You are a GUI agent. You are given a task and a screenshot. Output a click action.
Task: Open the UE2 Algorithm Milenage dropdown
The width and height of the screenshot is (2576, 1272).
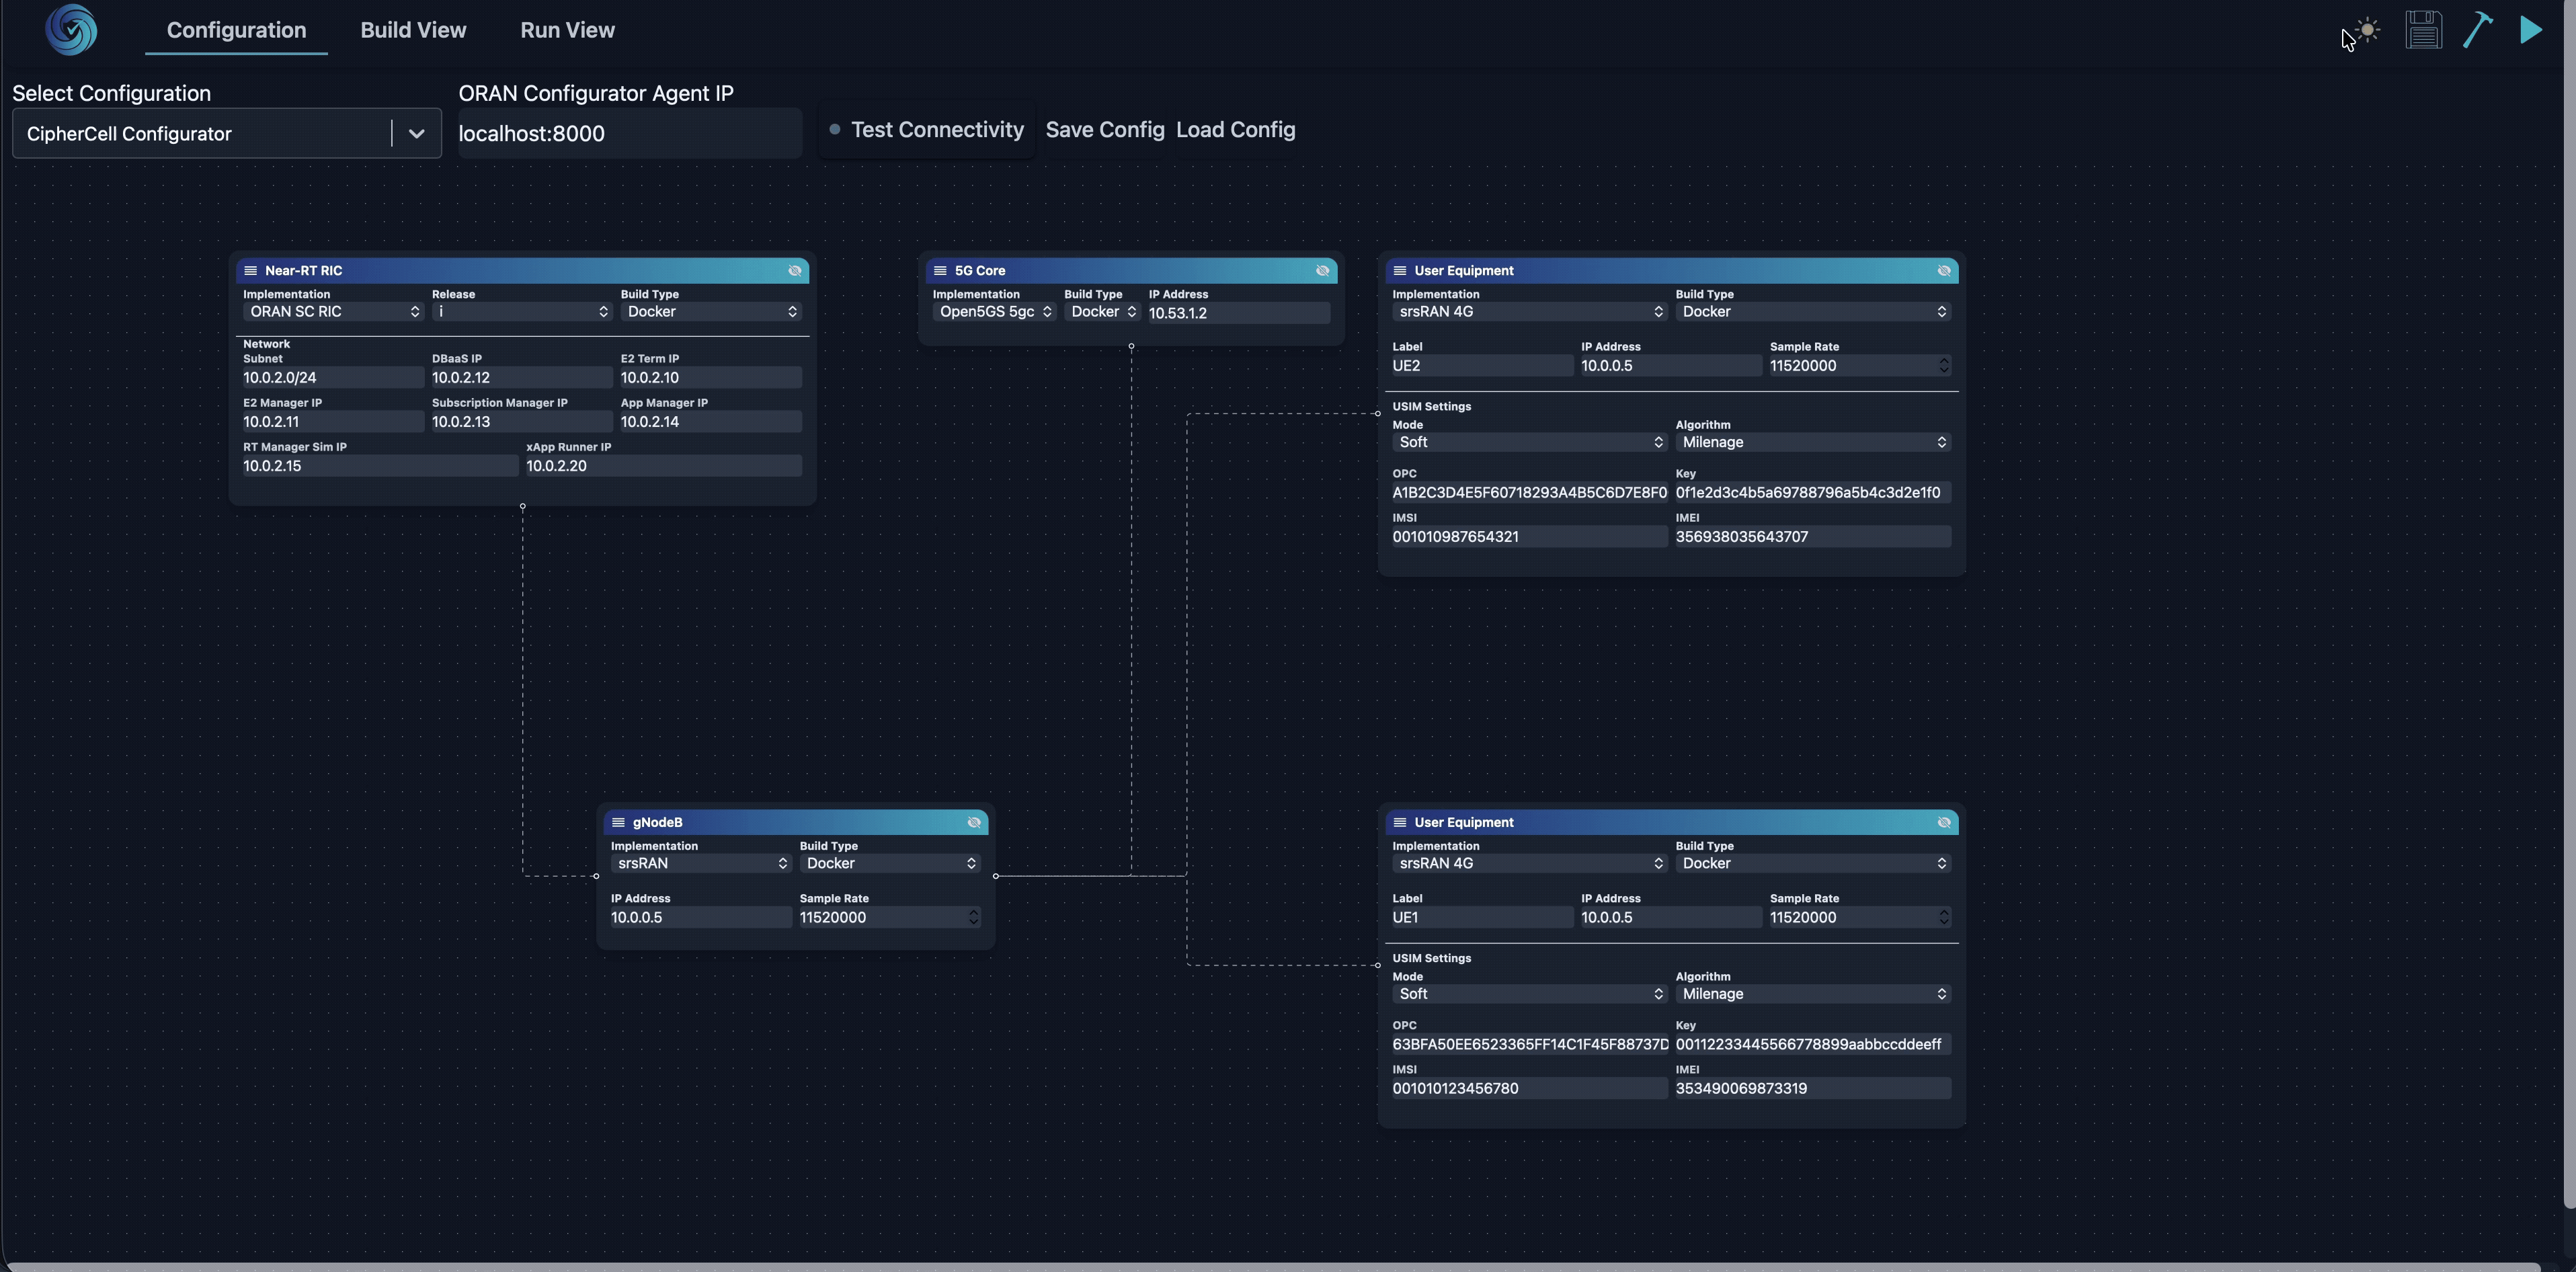click(1812, 442)
